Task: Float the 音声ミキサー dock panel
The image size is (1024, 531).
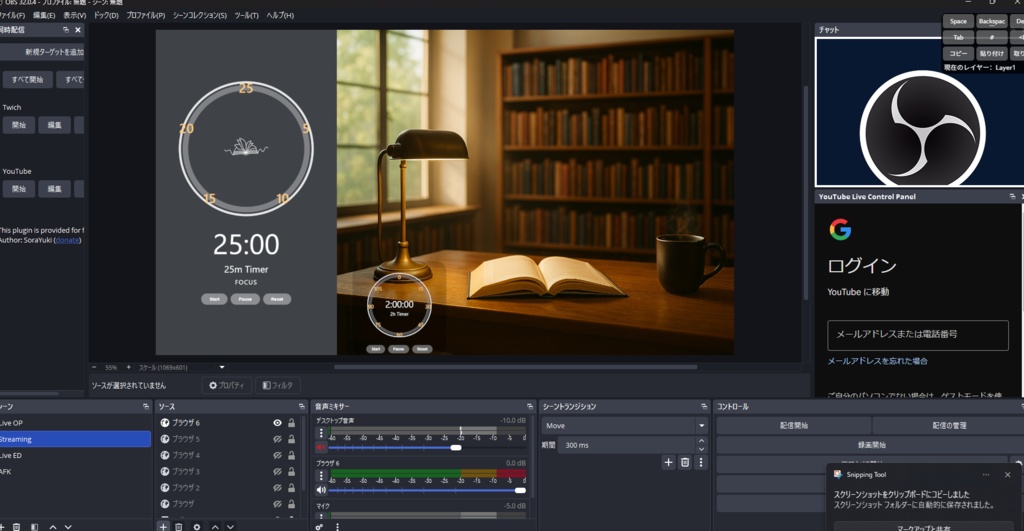Action: [530, 406]
